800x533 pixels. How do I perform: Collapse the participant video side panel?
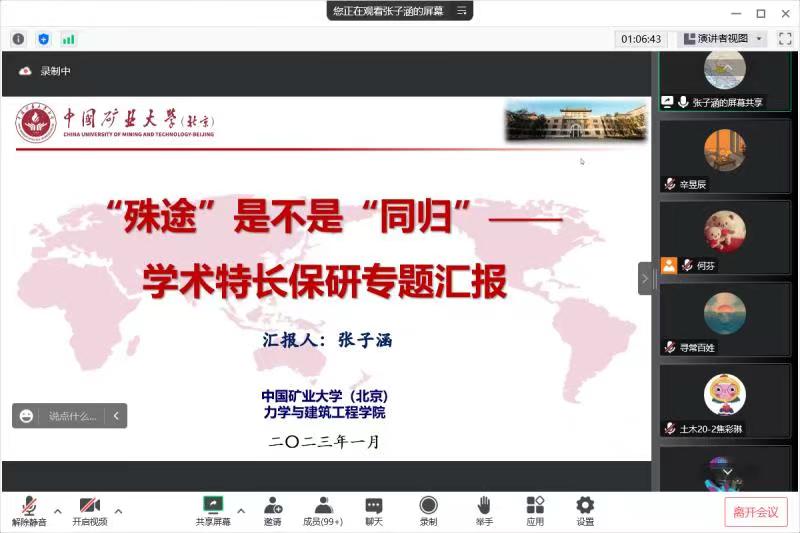[x=645, y=278]
